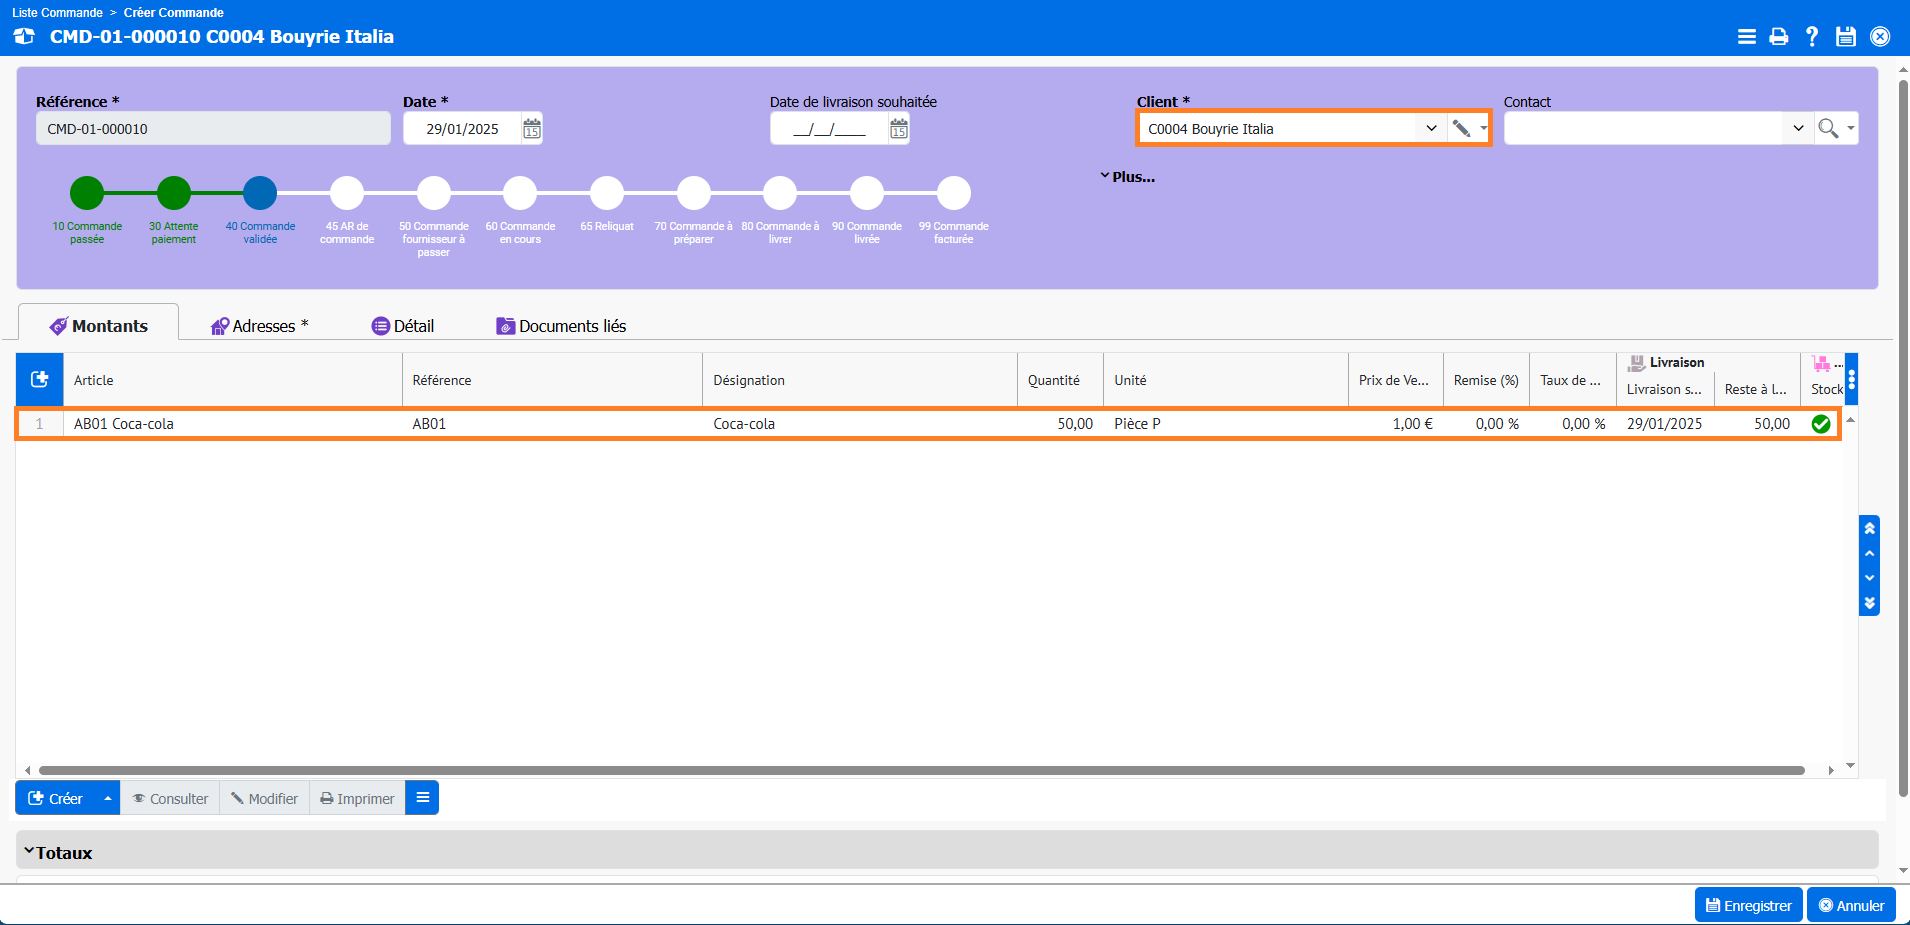
Task: Click the print icon in header
Action: point(1779,37)
